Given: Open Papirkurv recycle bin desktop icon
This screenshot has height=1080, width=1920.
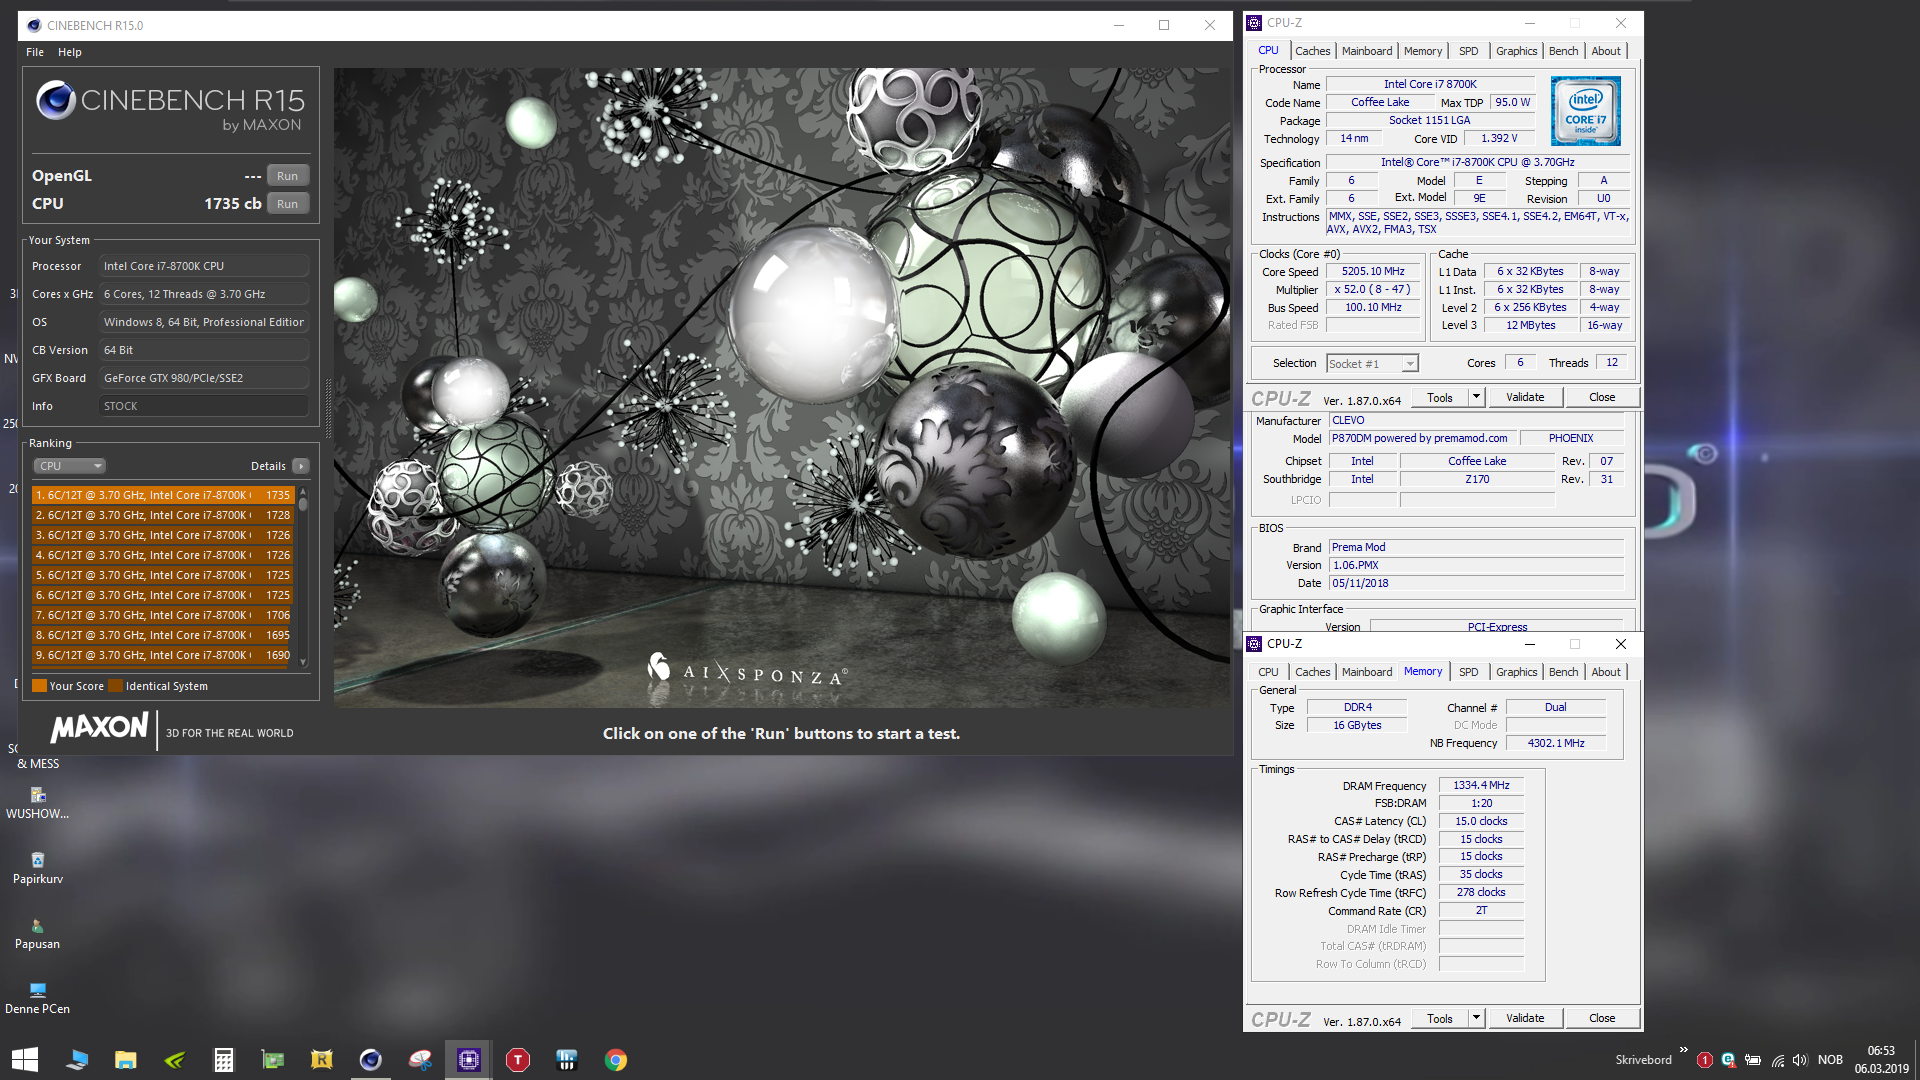Looking at the screenshot, I should 37,867.
